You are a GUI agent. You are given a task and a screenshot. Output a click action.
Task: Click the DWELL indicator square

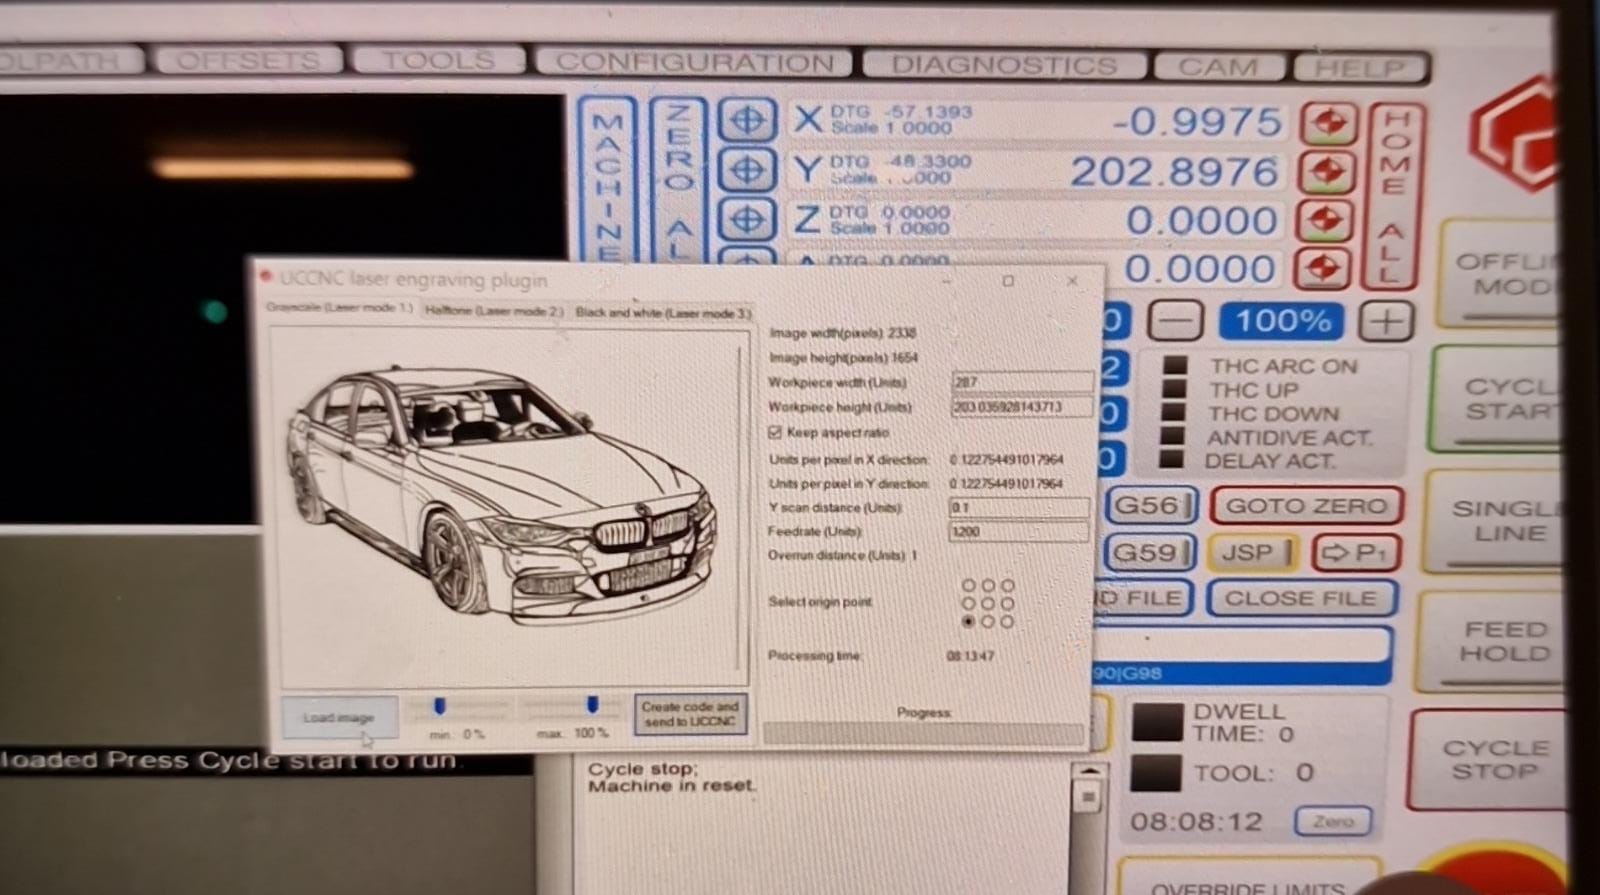point(1157,722)
